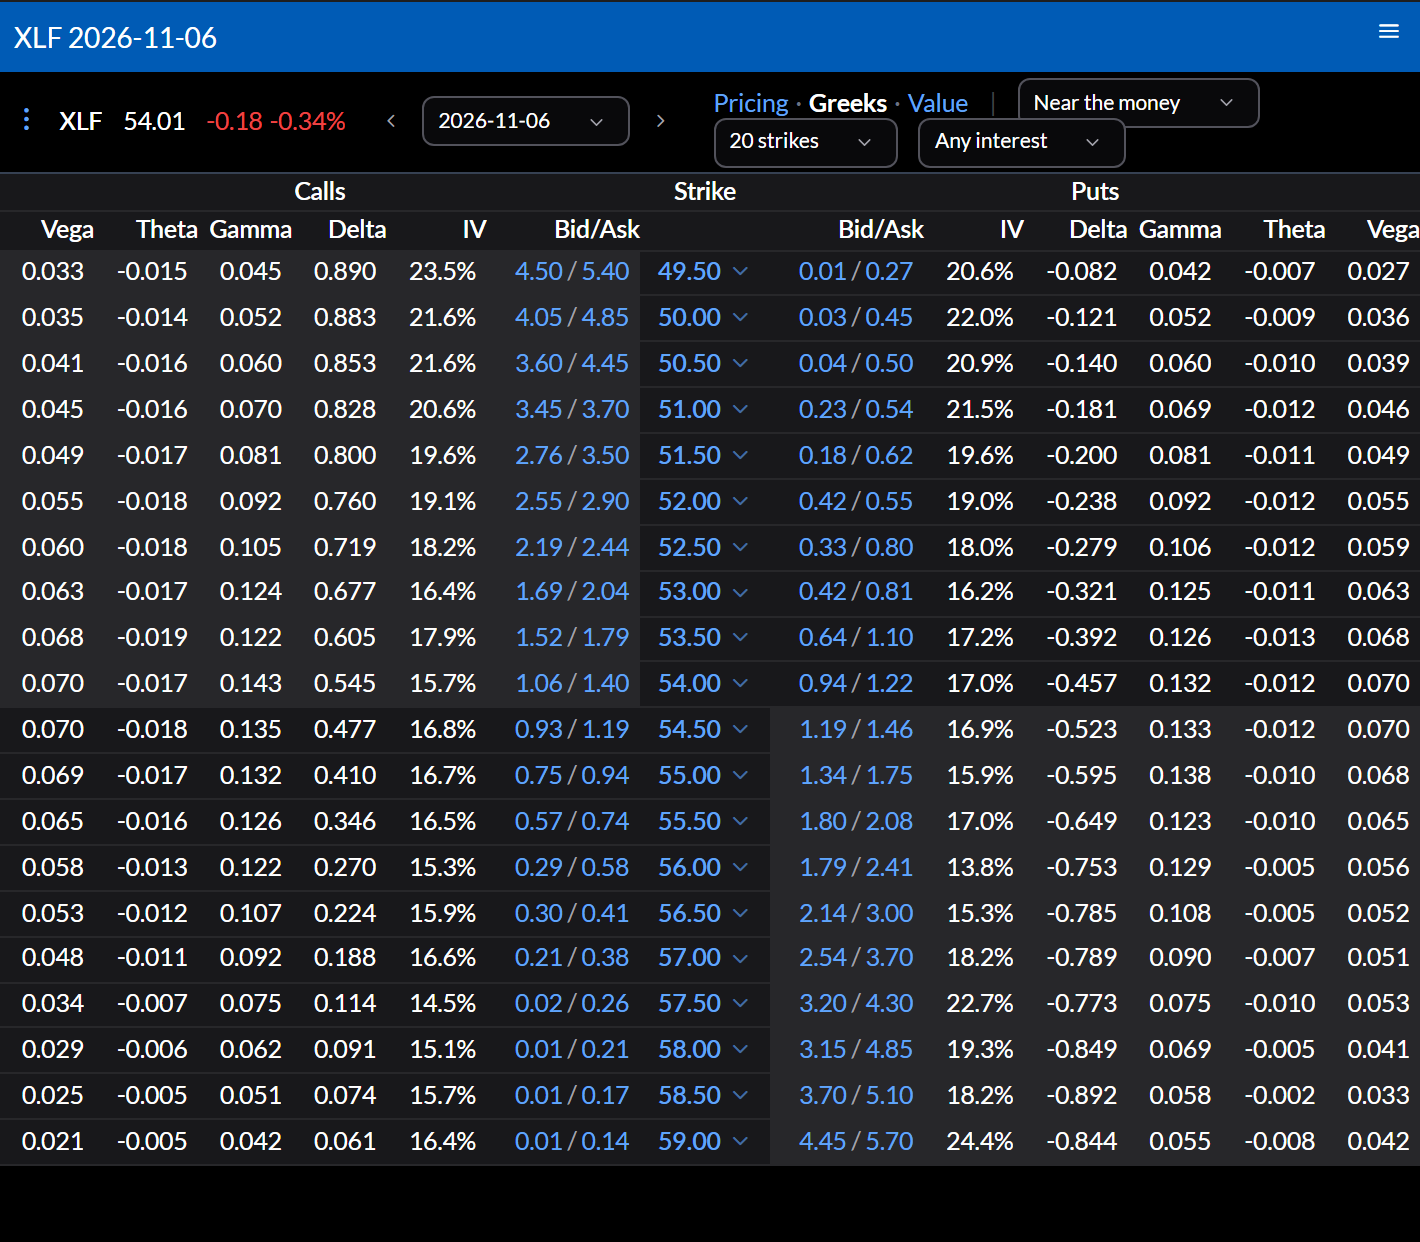
Task: Go to the previous expiration date
Action: coord(391,121)
